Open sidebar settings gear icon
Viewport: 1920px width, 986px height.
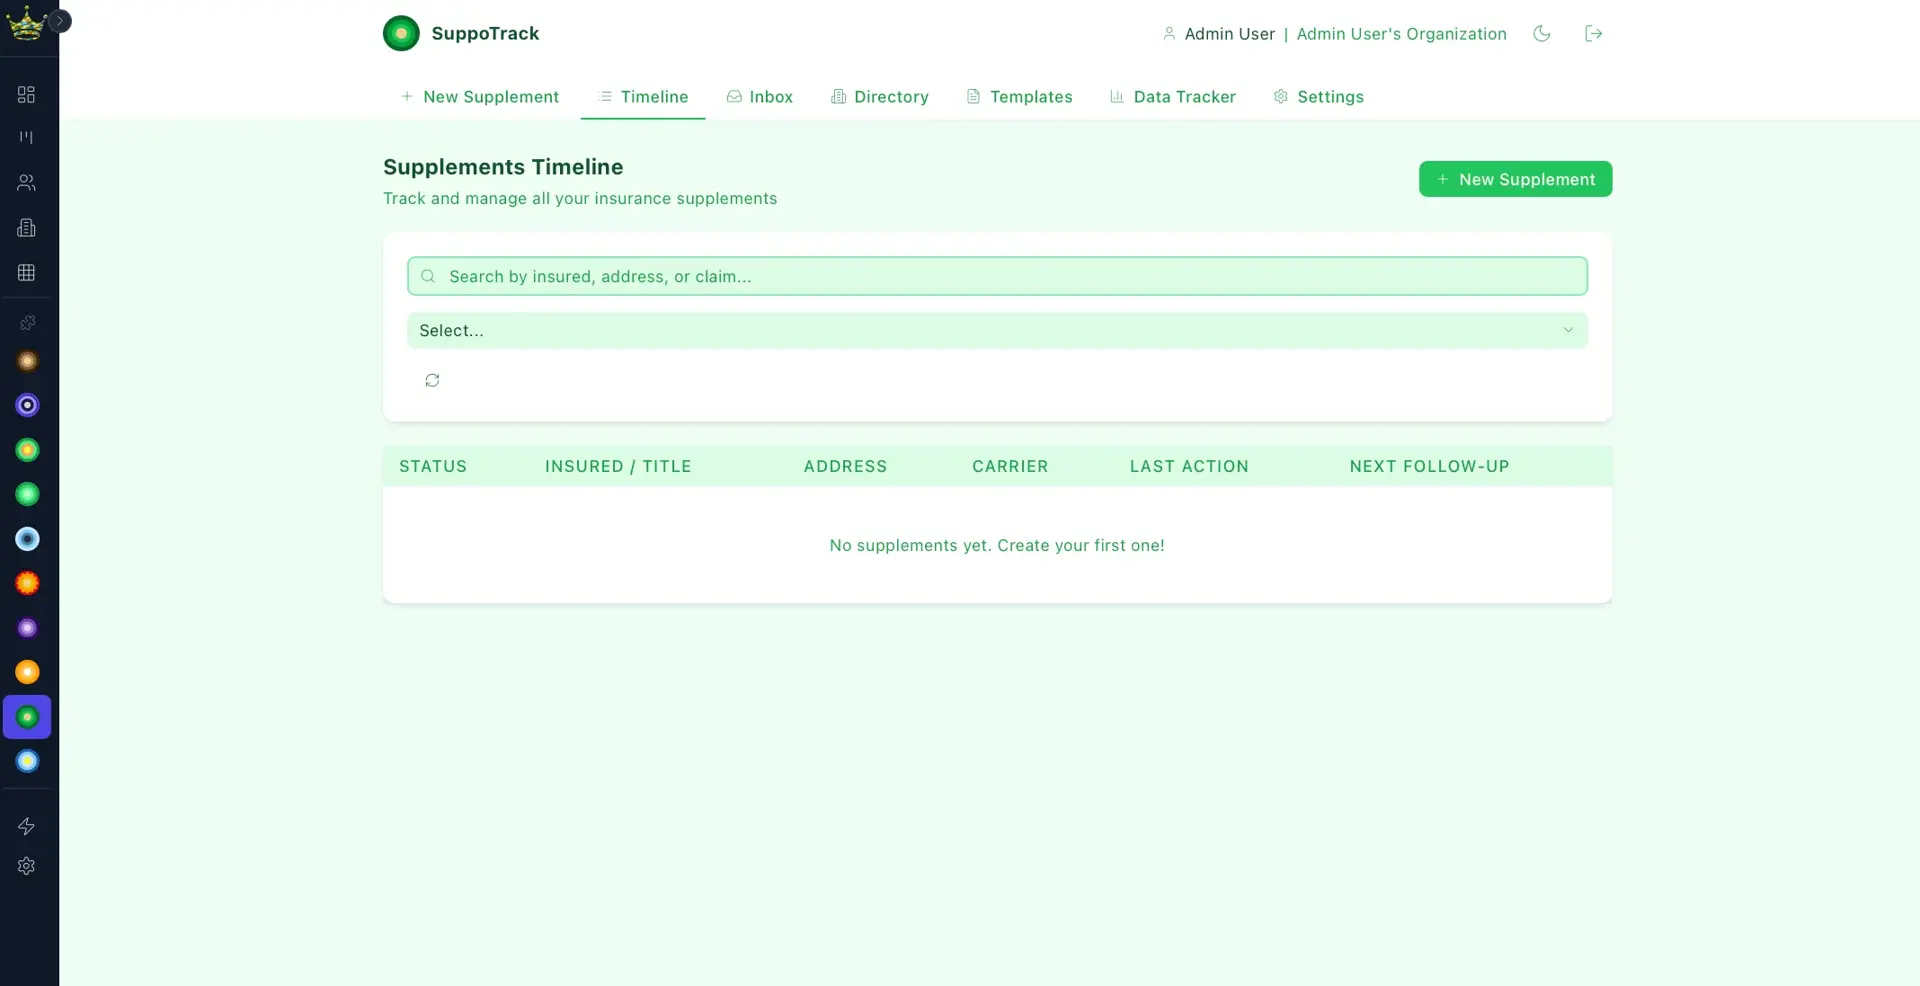[27, 866]
